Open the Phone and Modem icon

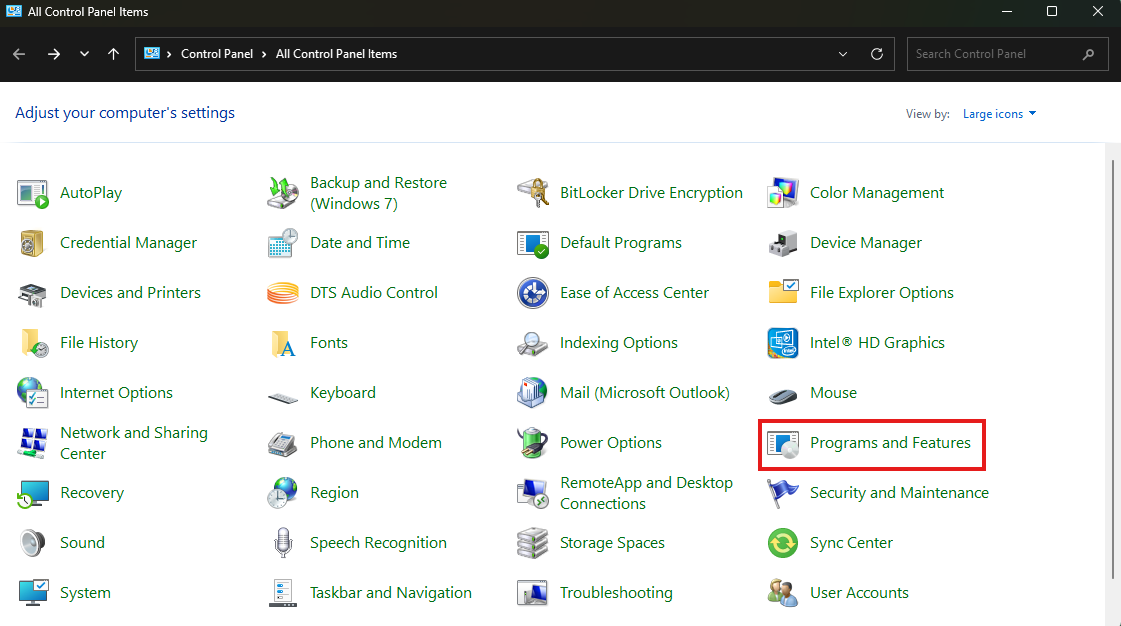tap(282, 443)
